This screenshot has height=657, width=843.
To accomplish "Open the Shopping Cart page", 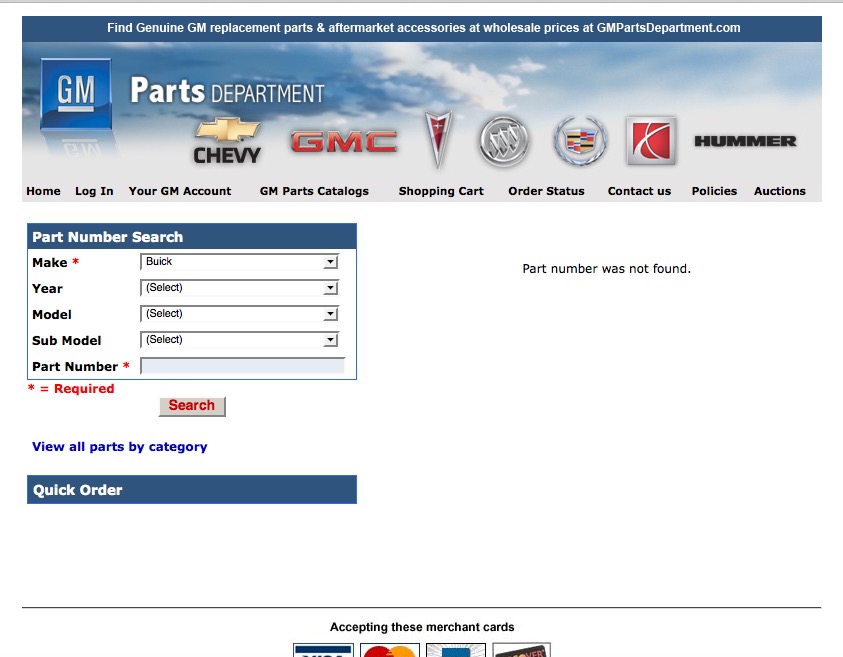I will tap(441, 191).
